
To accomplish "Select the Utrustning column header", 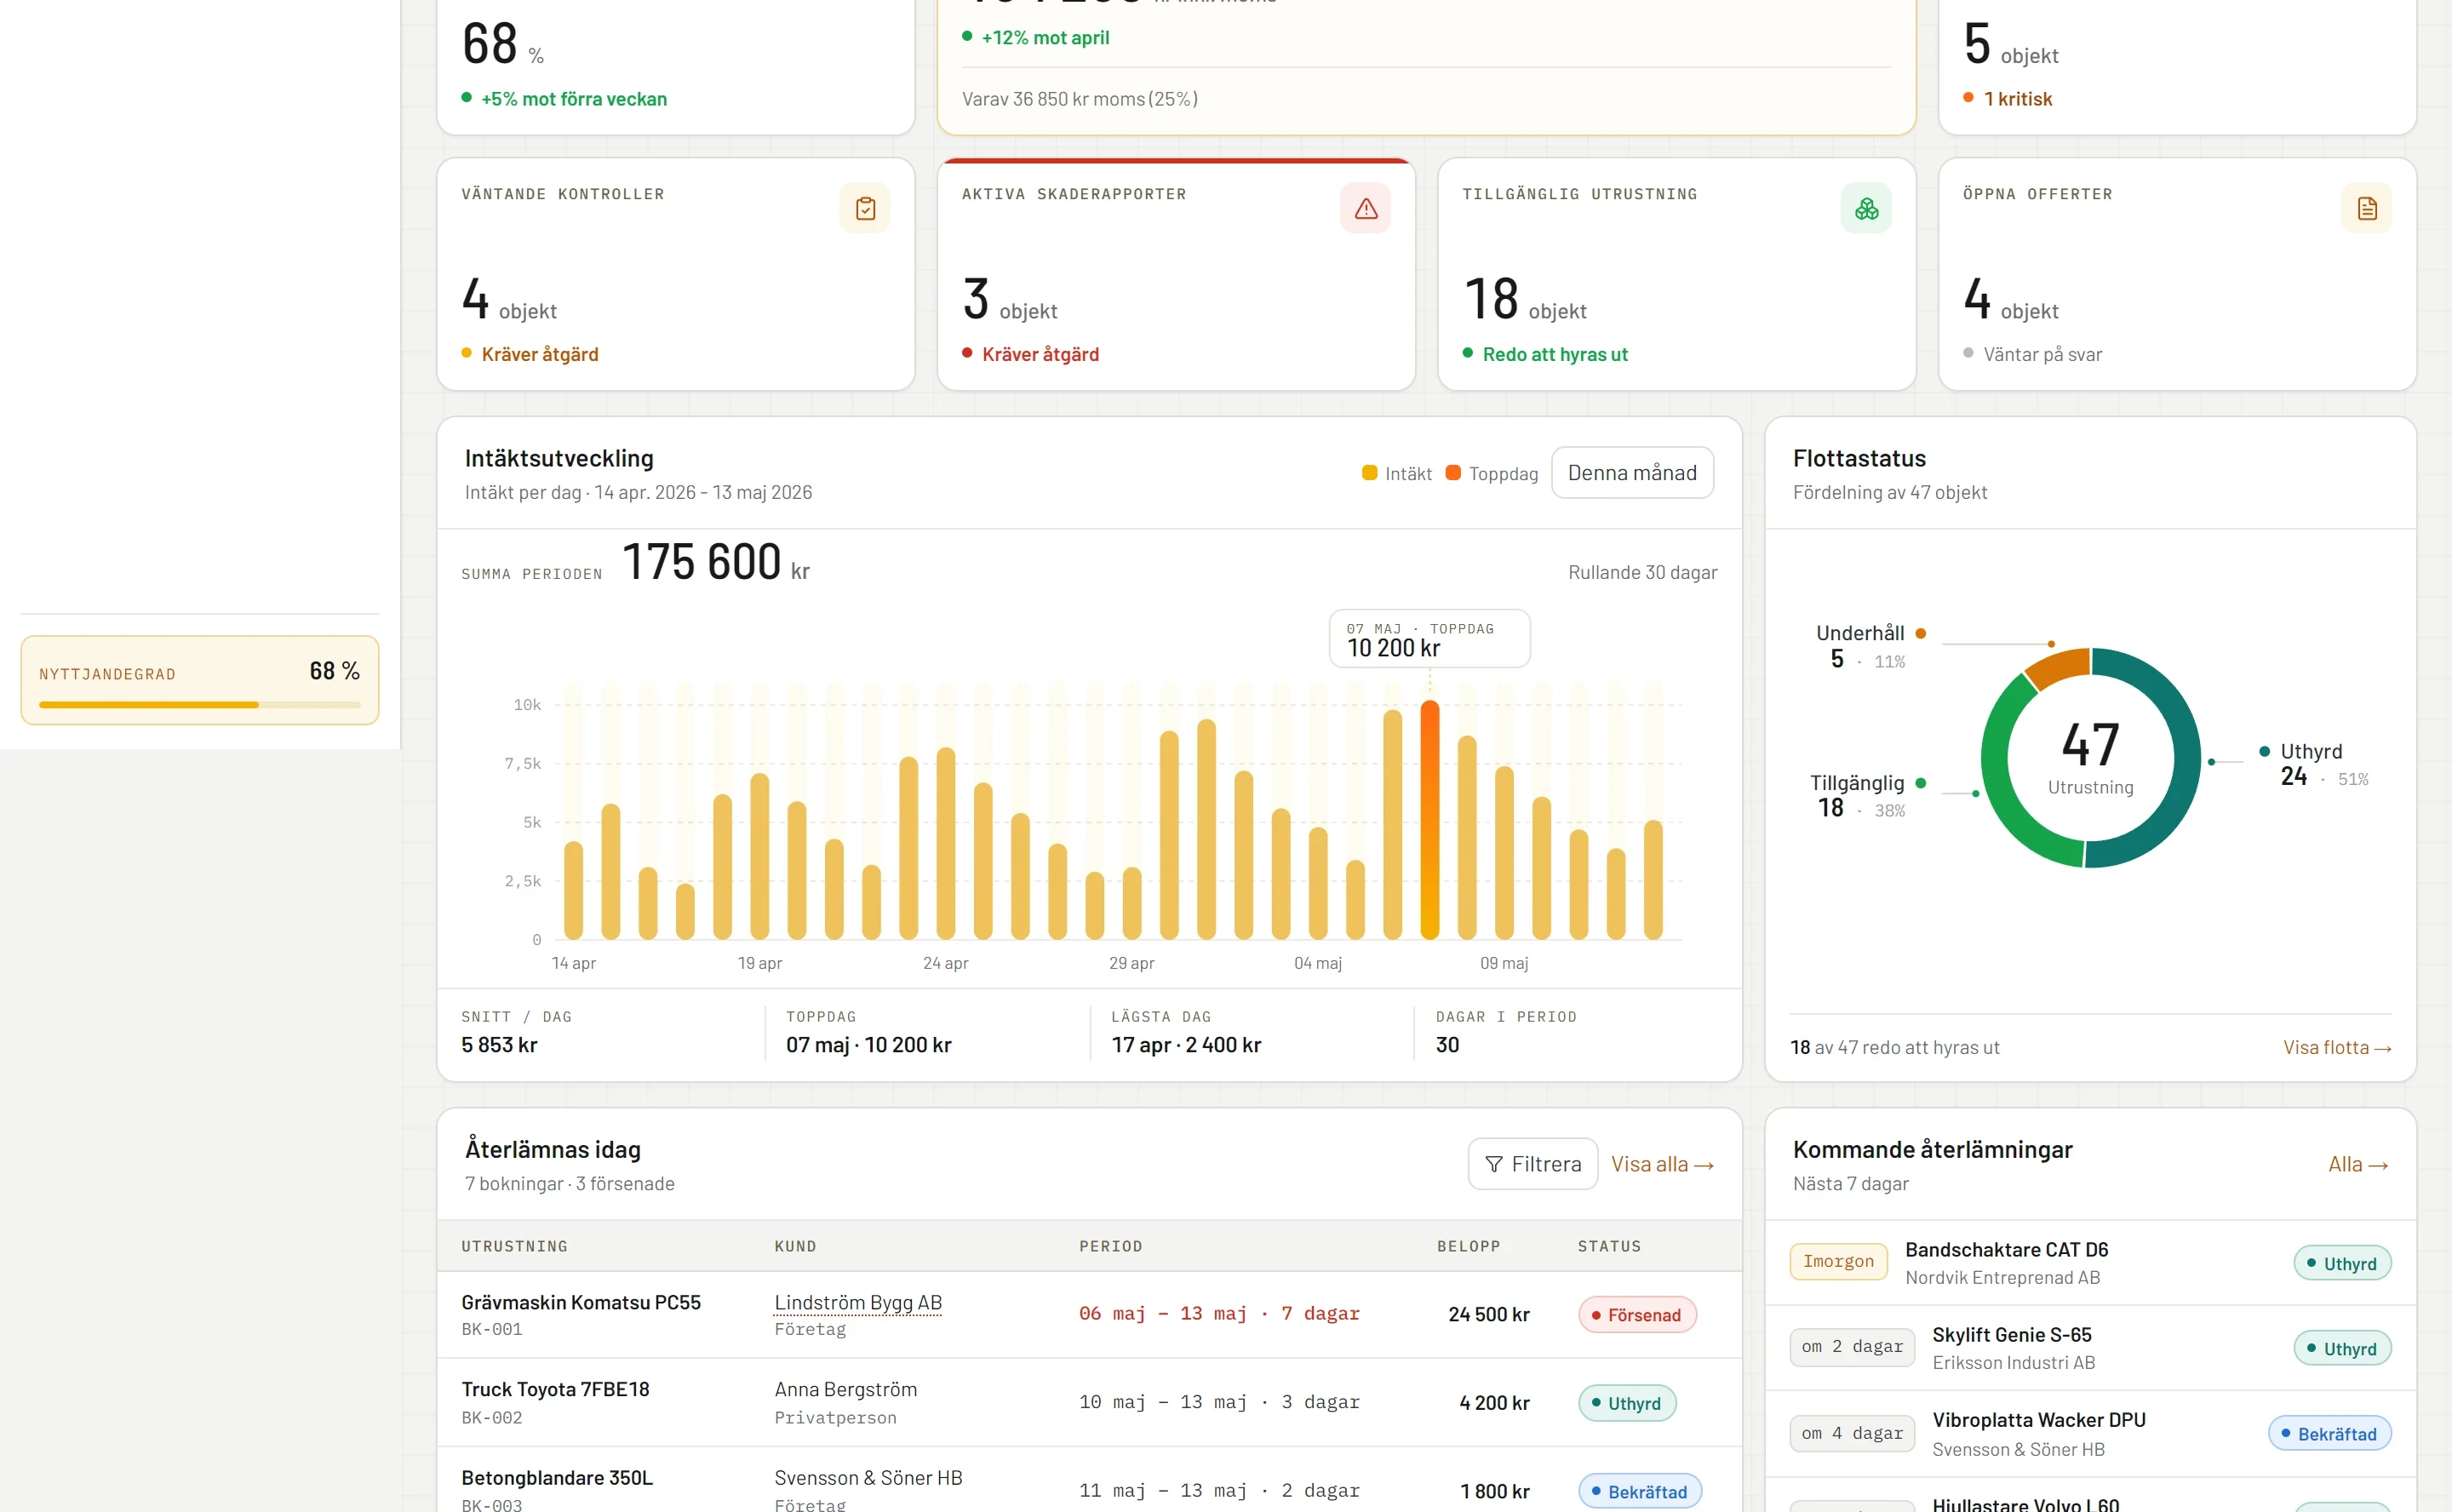I will point(514,1246).
